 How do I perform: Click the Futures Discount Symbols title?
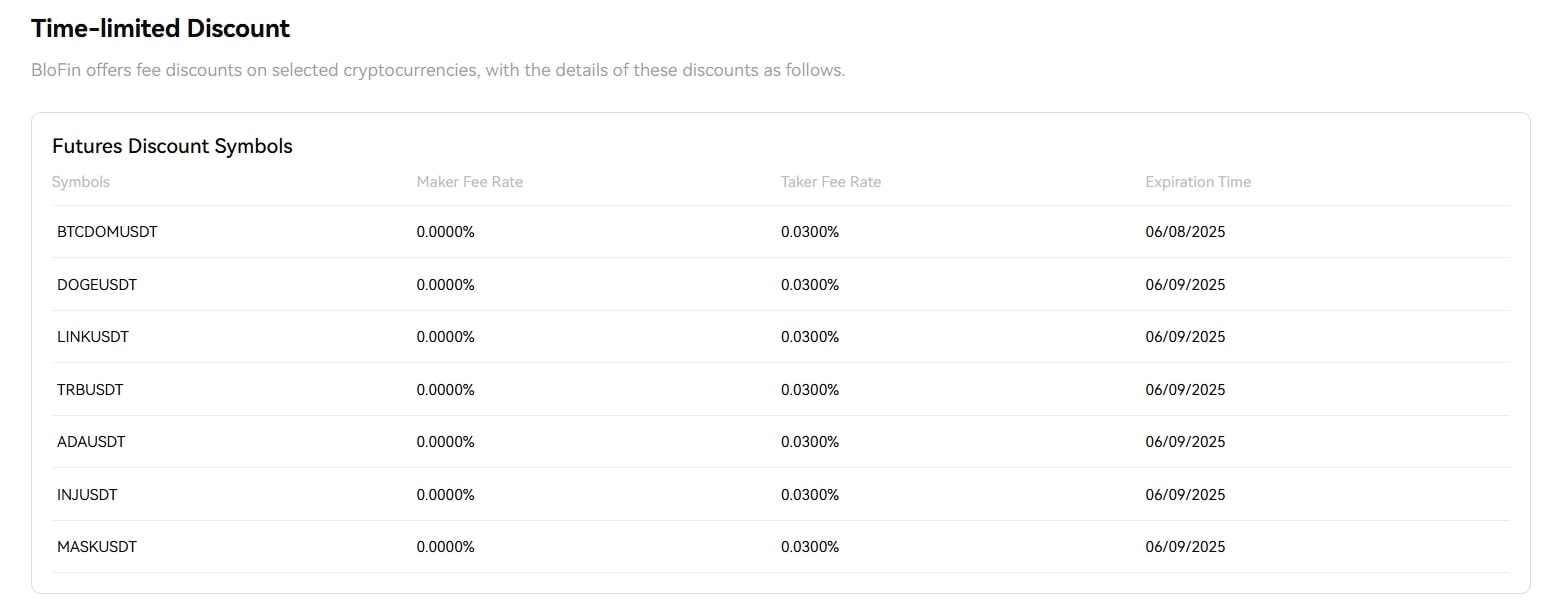(172, 146)
